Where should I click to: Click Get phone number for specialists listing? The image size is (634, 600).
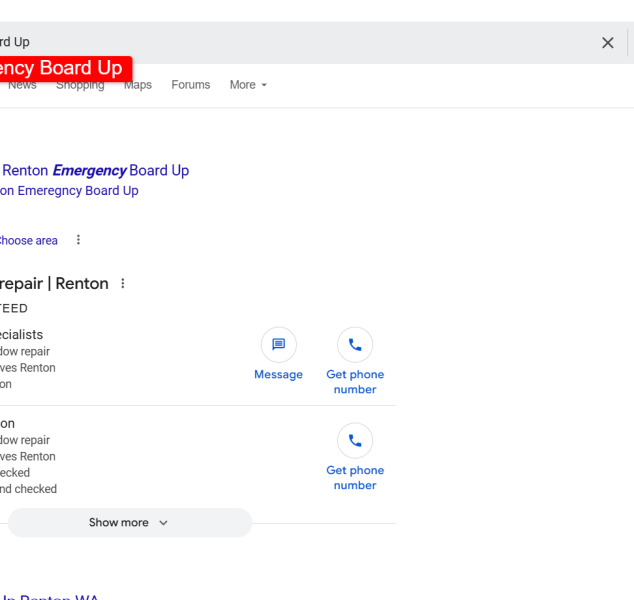[355, 382]
